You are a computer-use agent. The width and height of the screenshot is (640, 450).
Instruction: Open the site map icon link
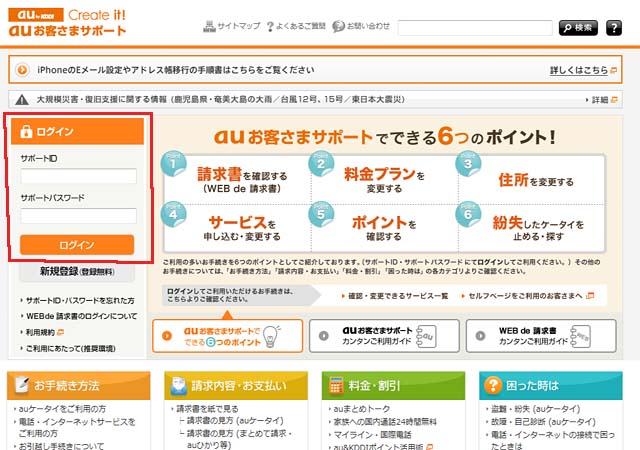click(209, 27)
